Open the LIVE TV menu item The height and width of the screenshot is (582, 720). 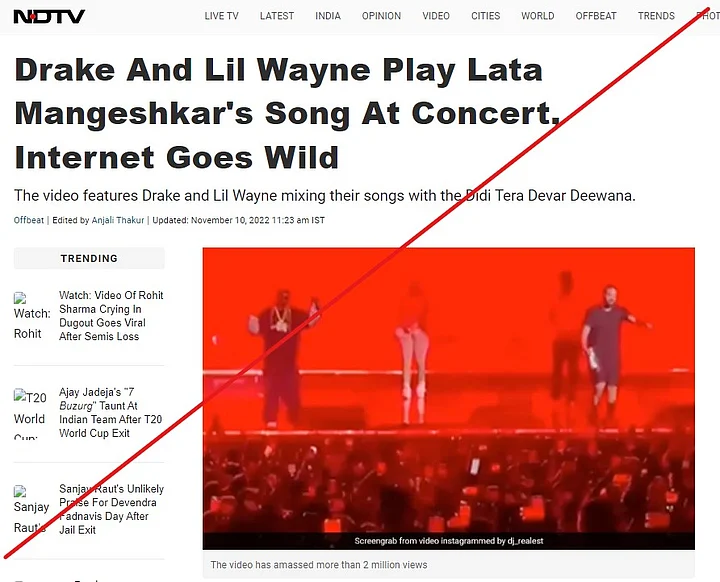point(221,16)
